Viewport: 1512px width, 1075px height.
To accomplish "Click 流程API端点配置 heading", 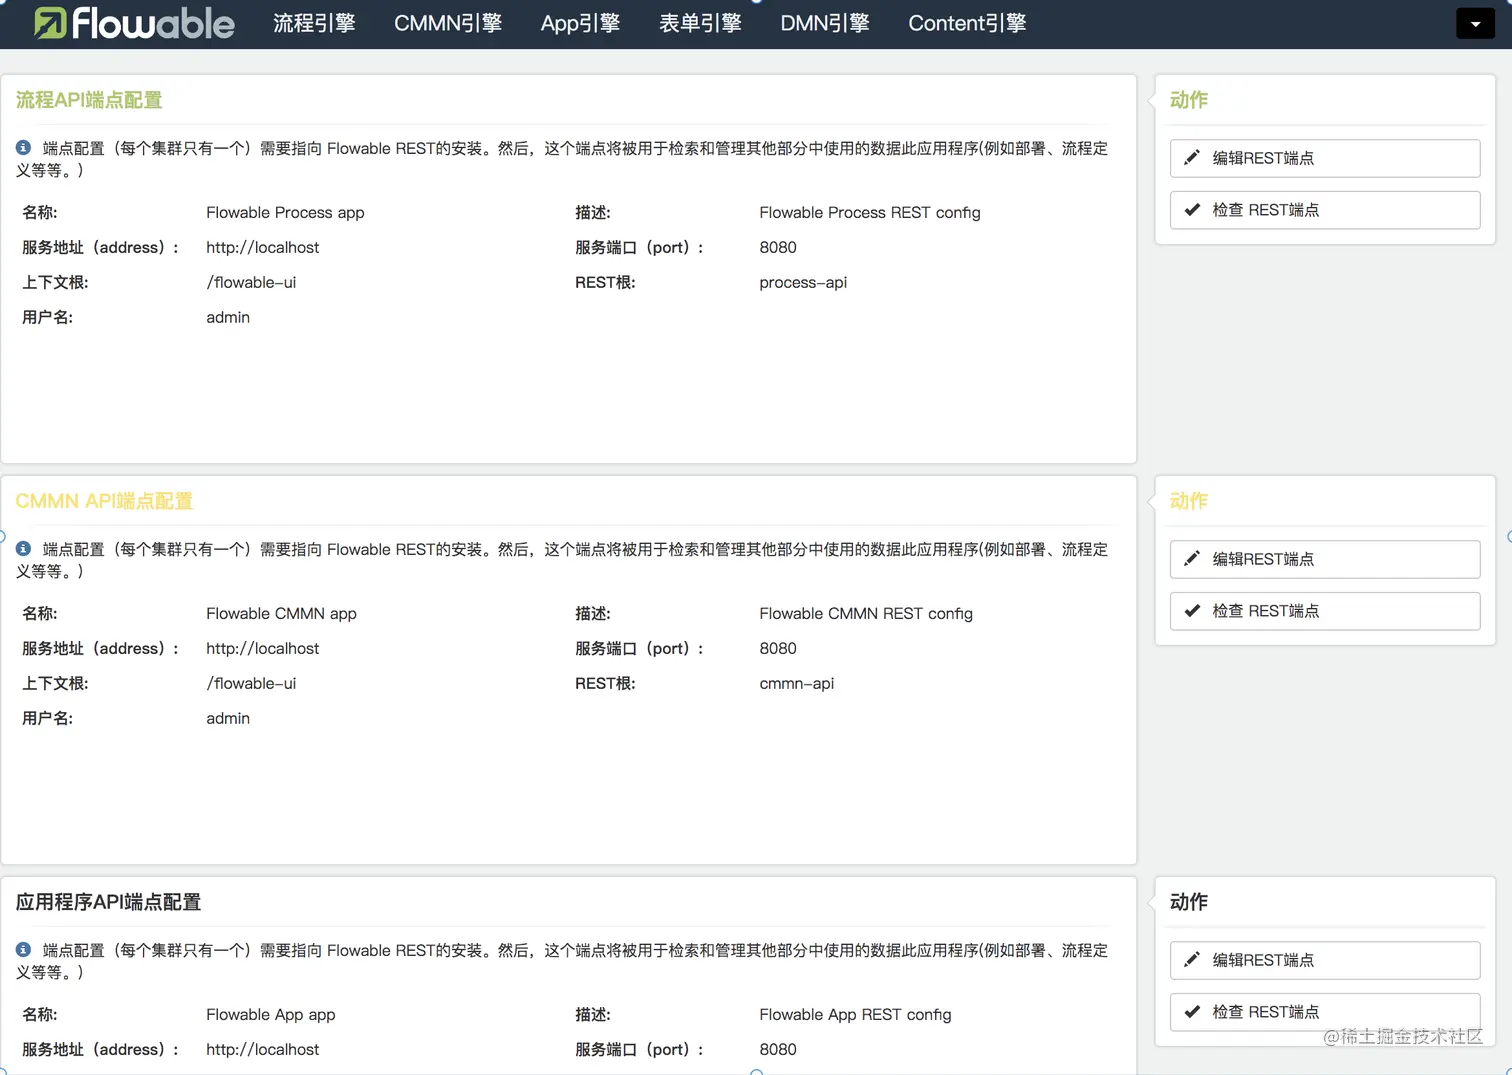I will point(89,100).
